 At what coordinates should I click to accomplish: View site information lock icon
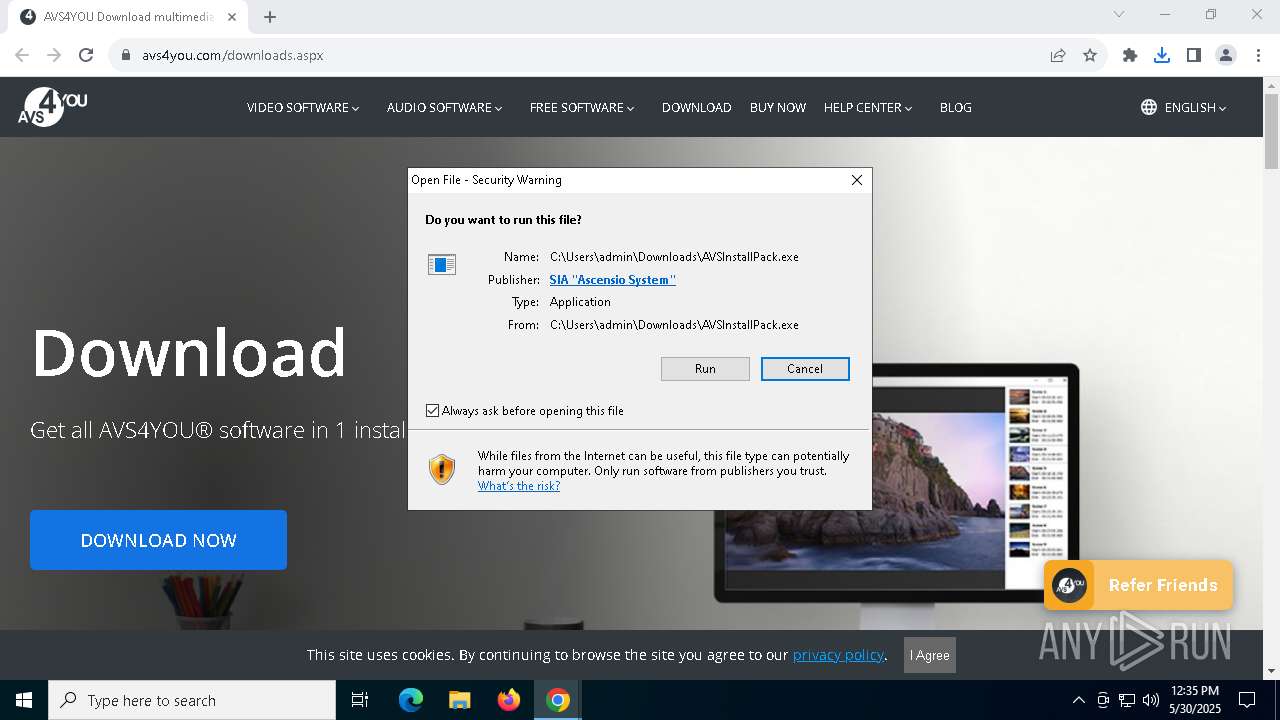point(126,55)
